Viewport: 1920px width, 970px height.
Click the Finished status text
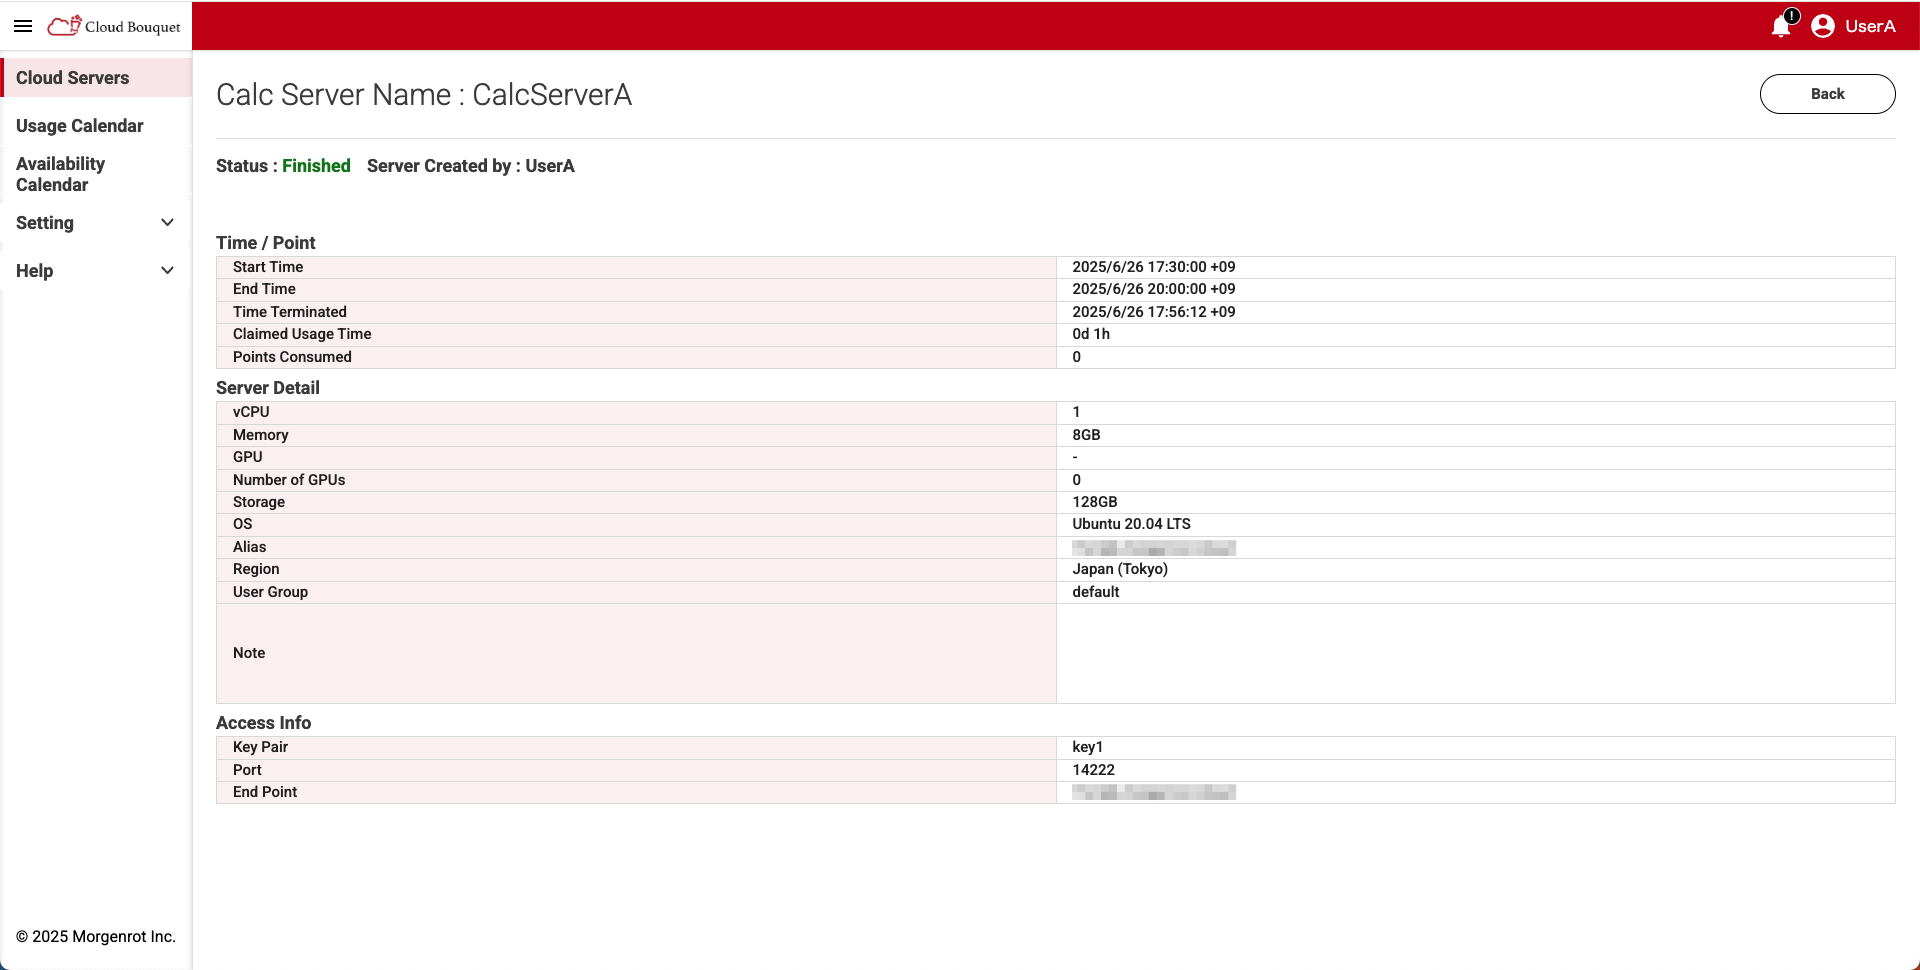316,166
